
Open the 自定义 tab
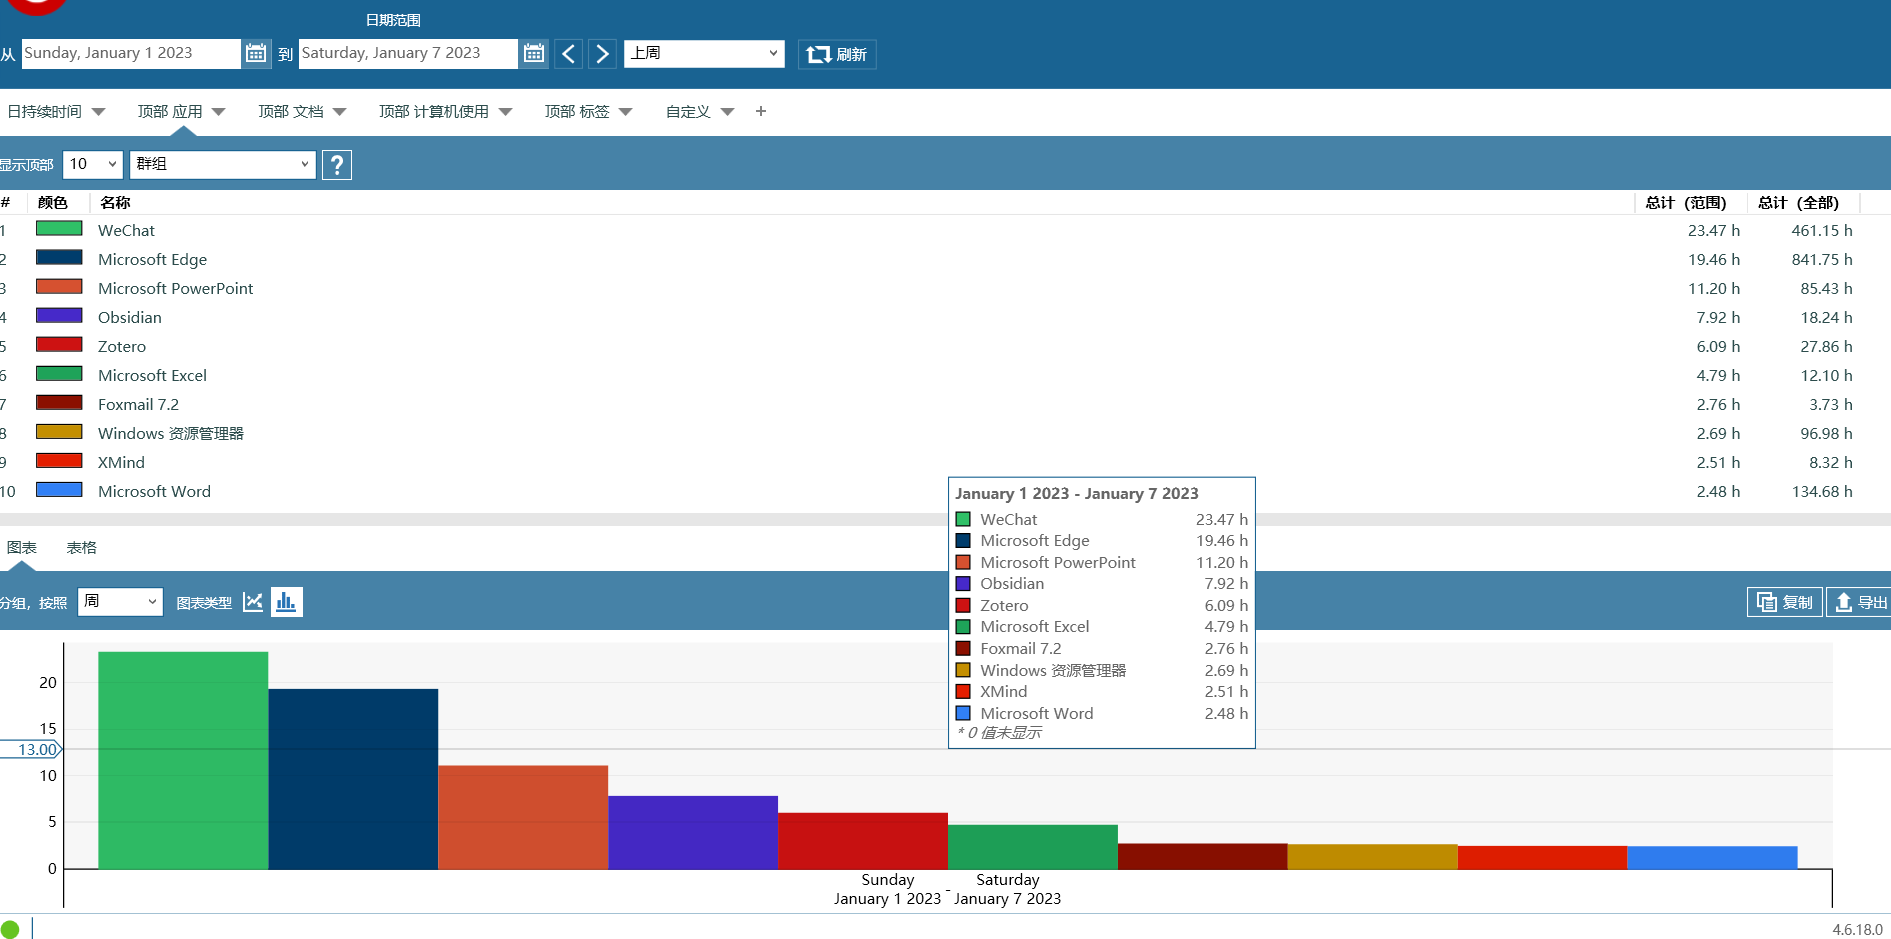pos(688,111)
